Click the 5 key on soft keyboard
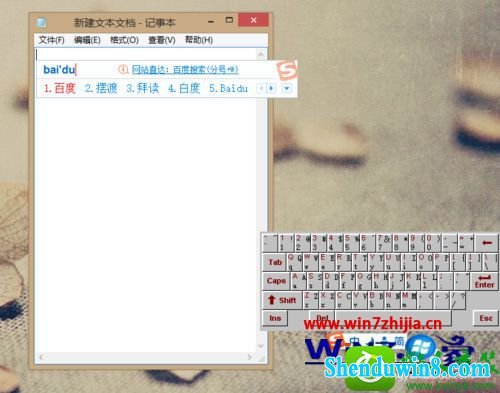This screenshot has height=393, width=500. 351,243
